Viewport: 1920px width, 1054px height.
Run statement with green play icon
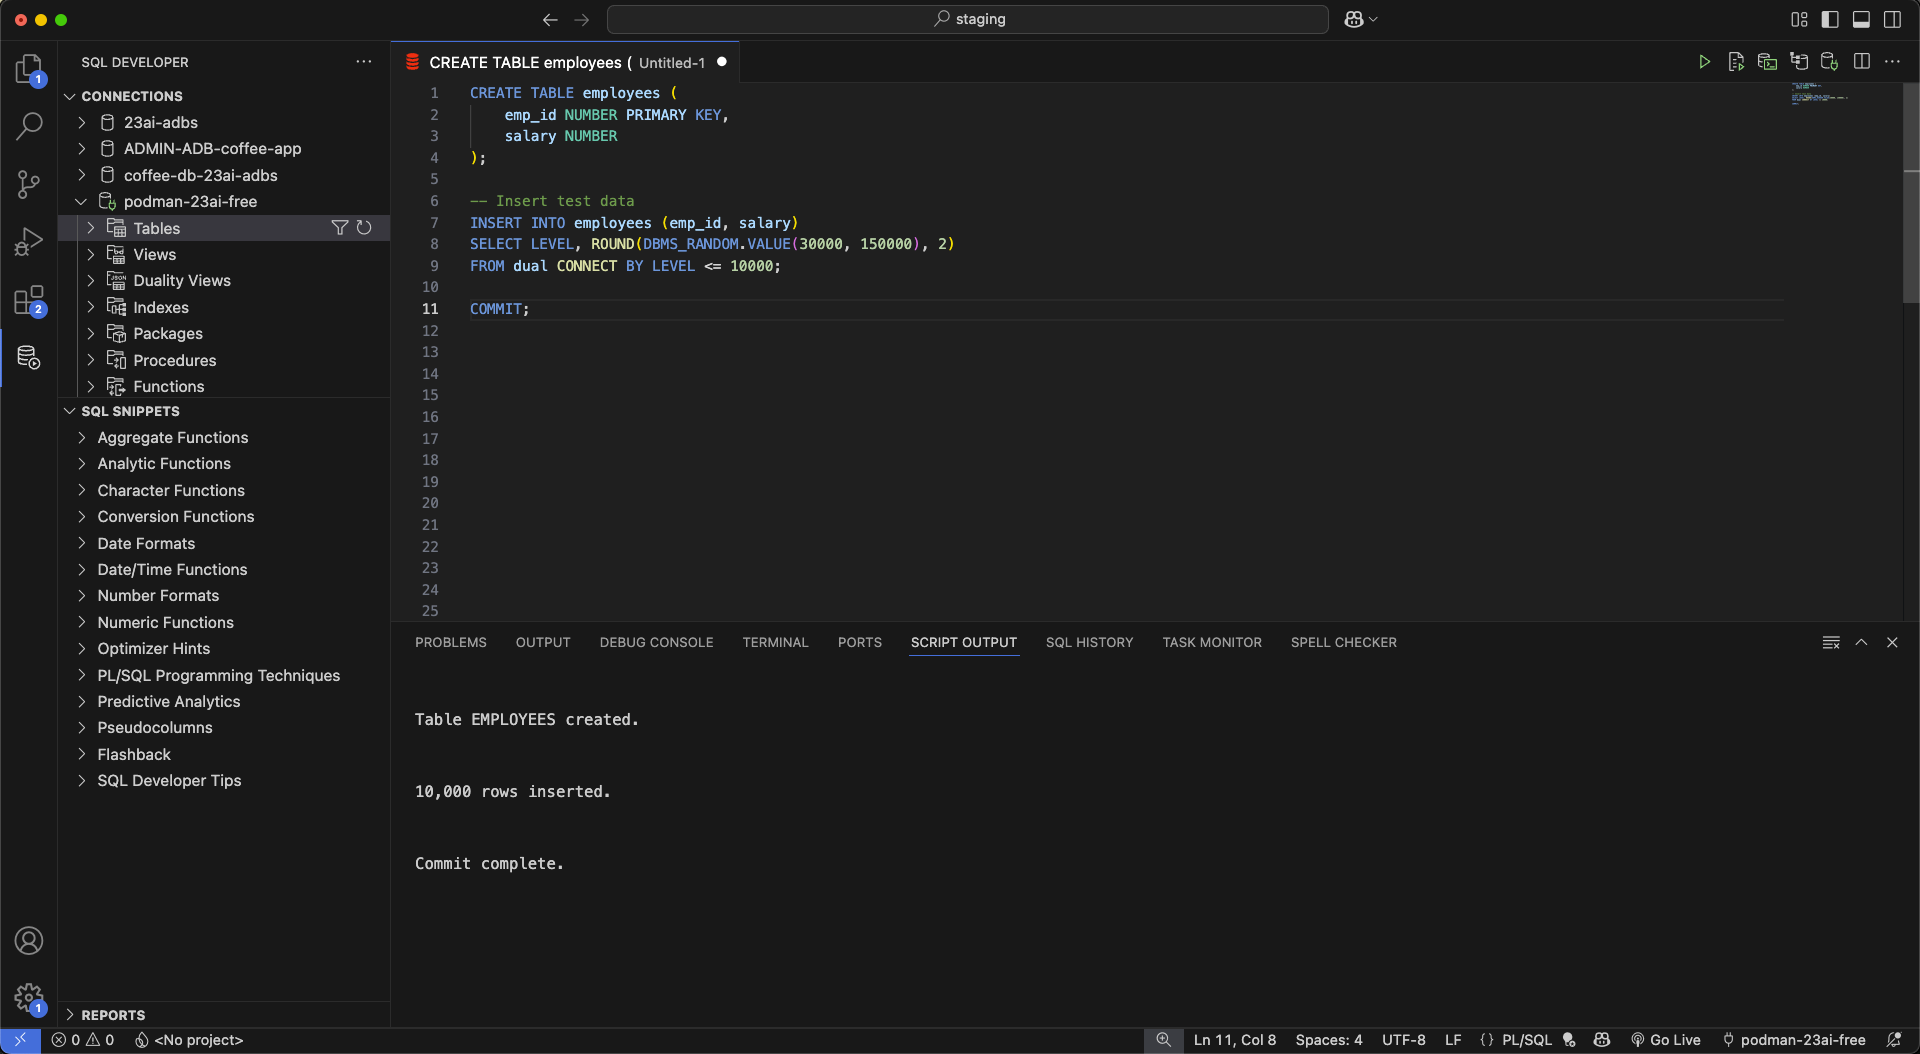(1704, 62)
